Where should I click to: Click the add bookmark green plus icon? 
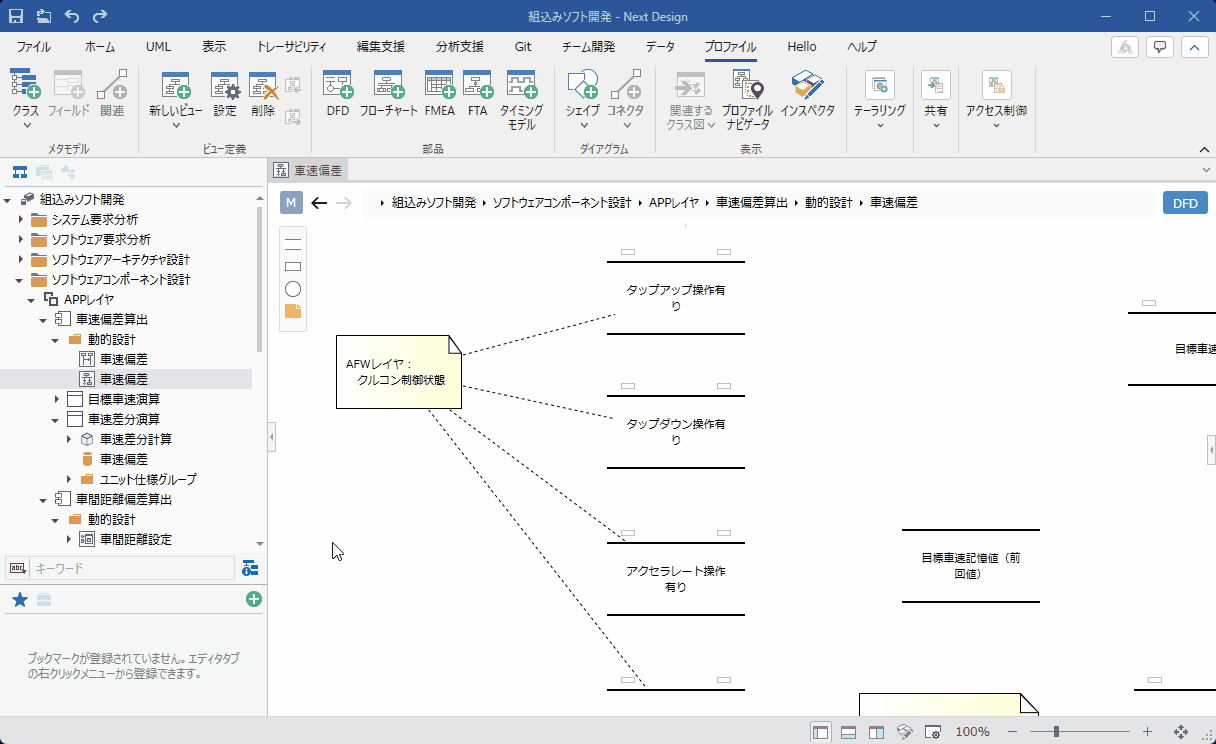click(x=254, y=599)
